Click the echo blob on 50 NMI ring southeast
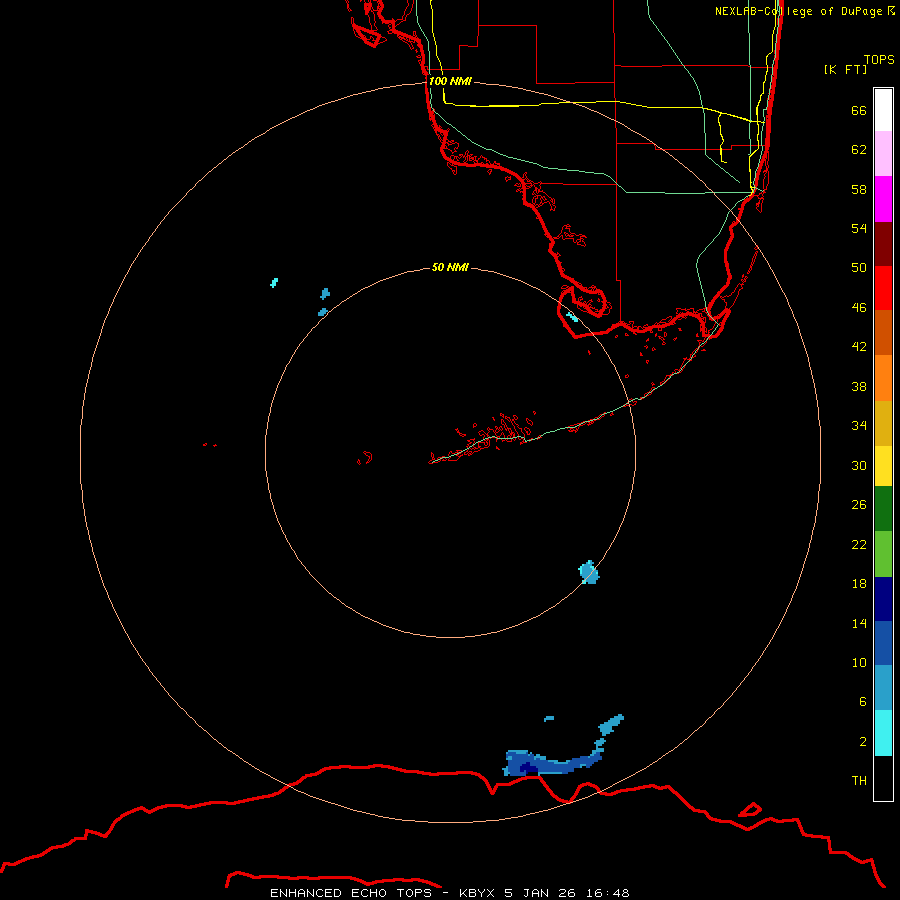Screen dimensions: 900x900 (589, 572)
